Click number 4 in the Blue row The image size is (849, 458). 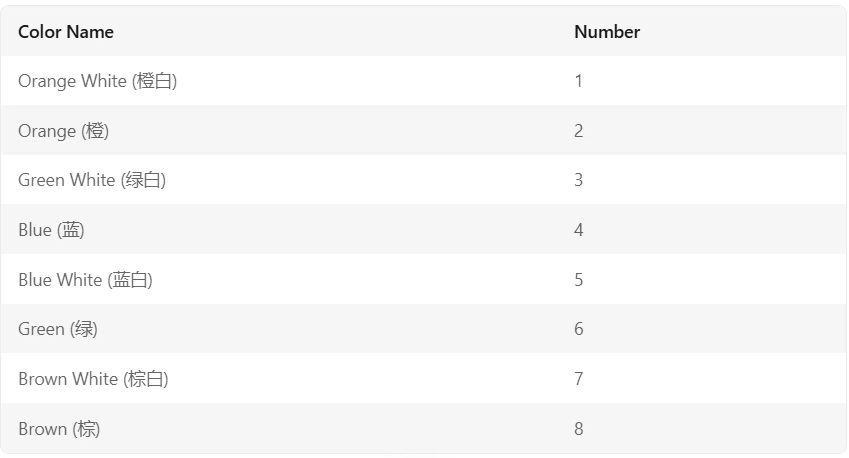tap(578, 230)
